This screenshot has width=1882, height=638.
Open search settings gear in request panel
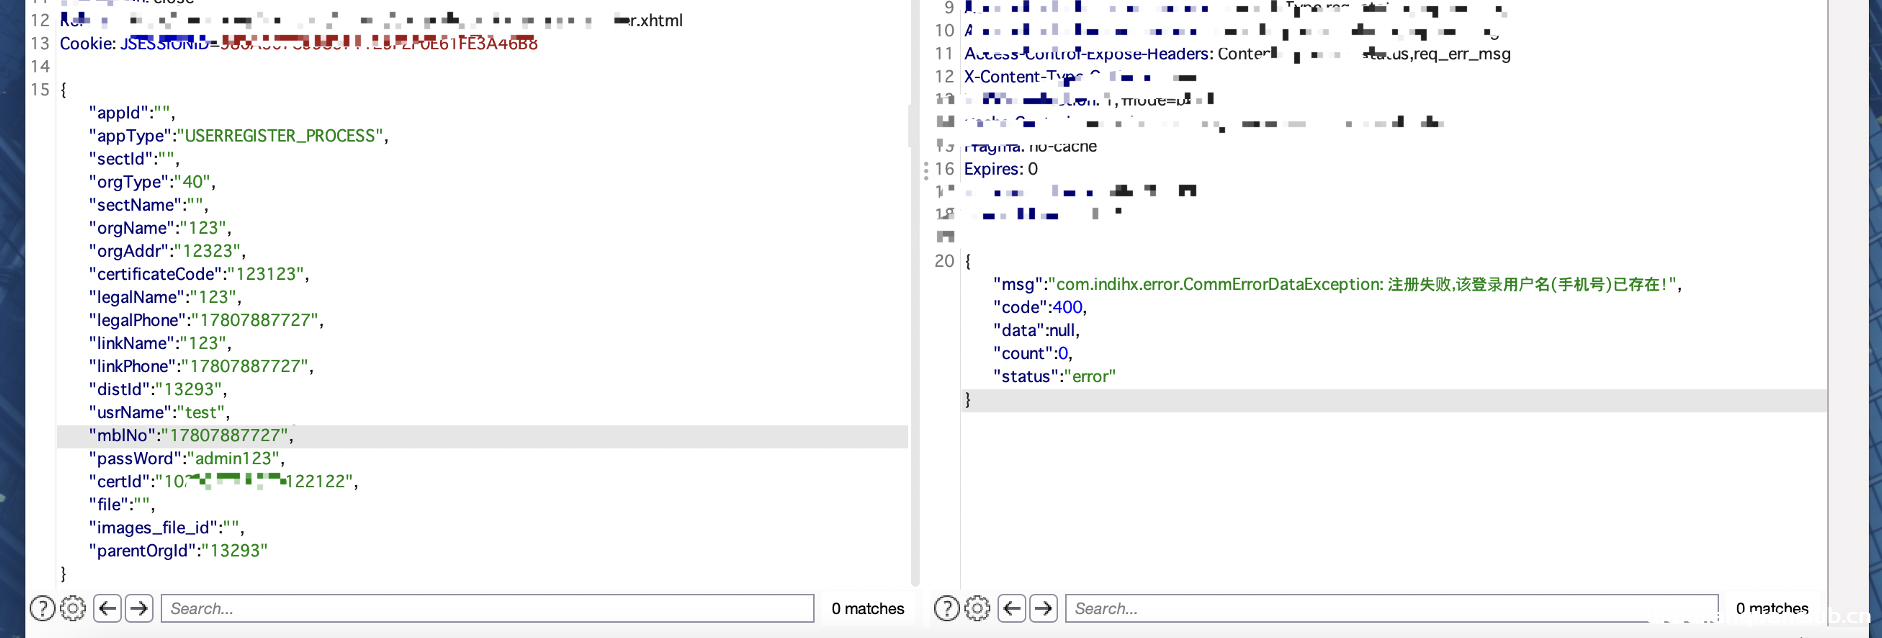click(73, 608)
